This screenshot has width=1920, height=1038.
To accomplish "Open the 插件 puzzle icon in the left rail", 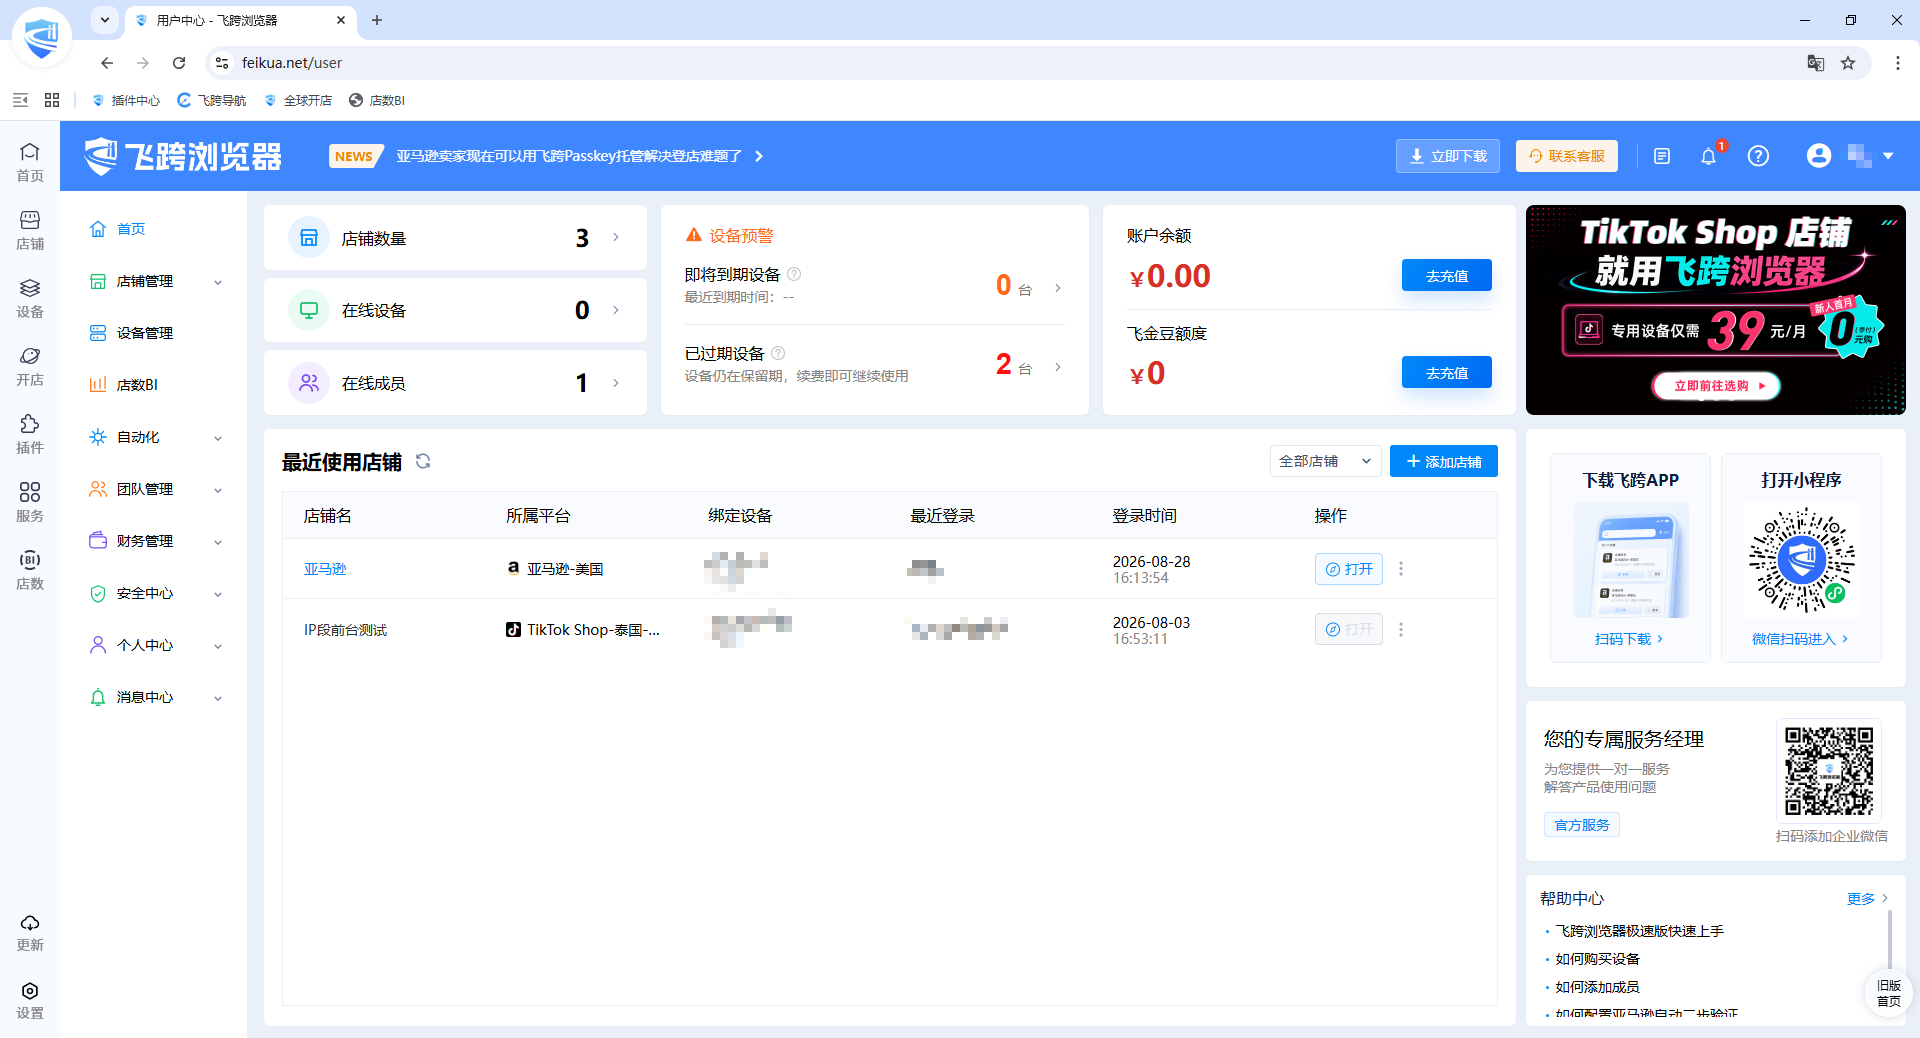I will [x=30, y=433].
